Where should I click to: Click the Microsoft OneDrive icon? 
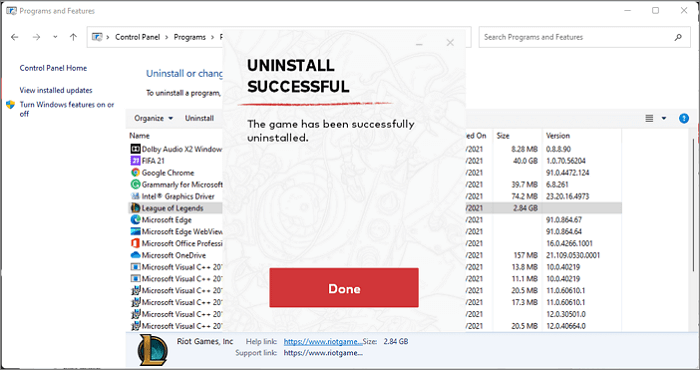(135, 255)
